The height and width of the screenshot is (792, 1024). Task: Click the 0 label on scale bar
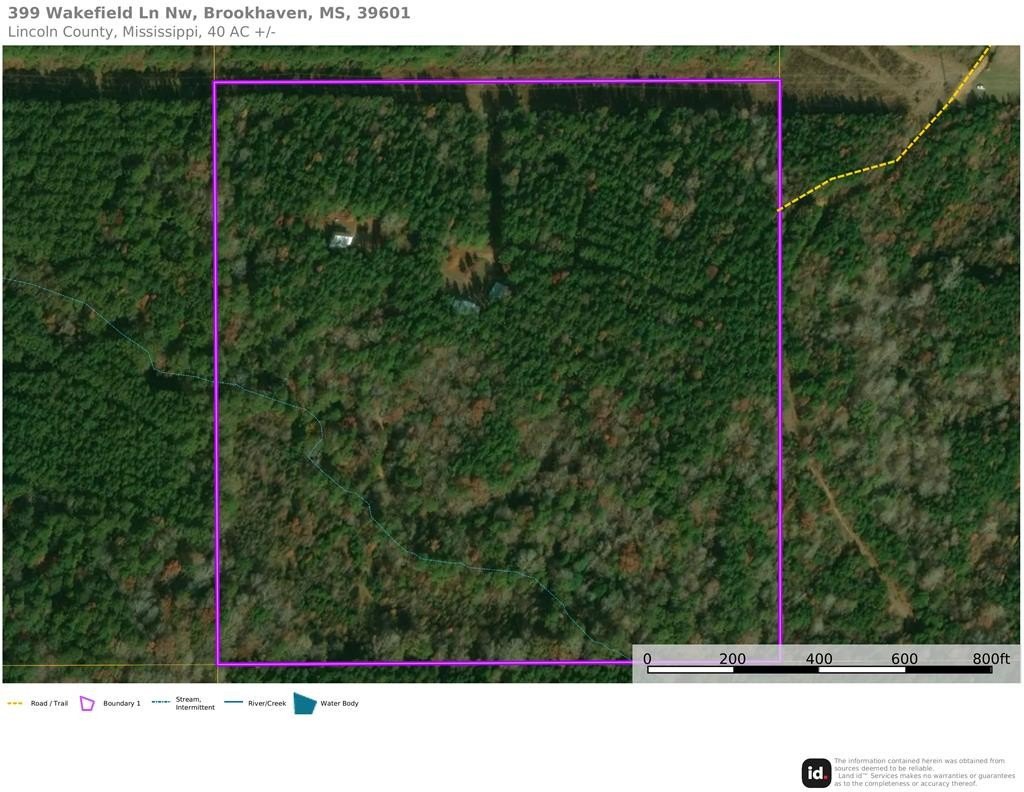point(647,658)
